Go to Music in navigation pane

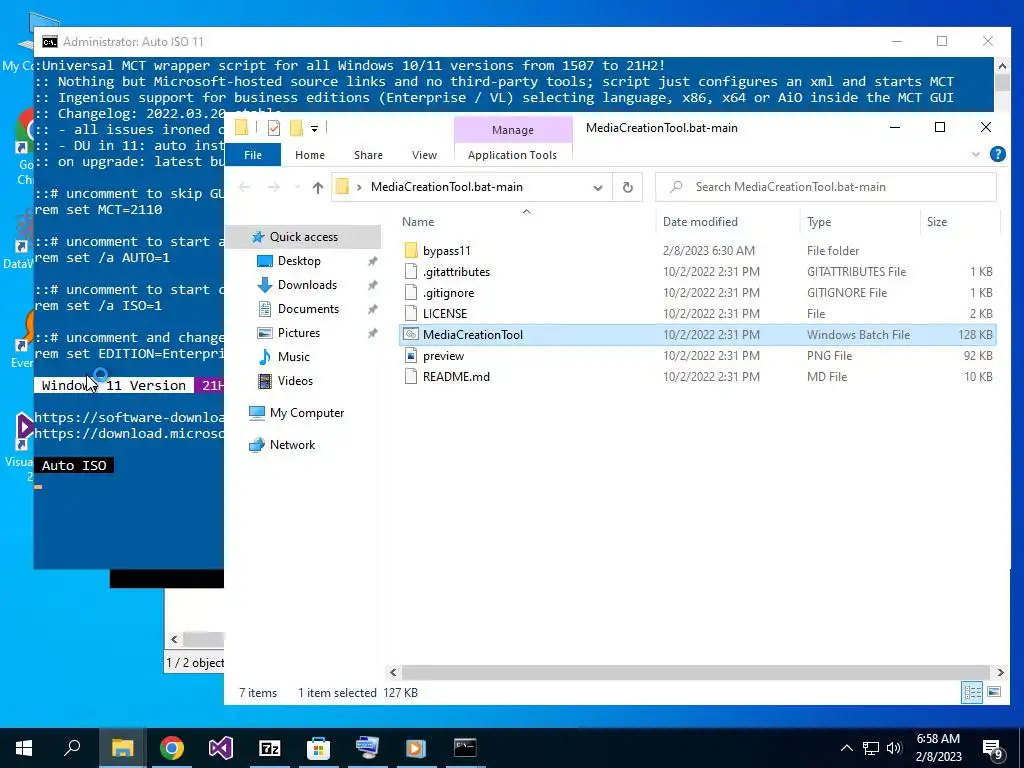coord(293,357)
